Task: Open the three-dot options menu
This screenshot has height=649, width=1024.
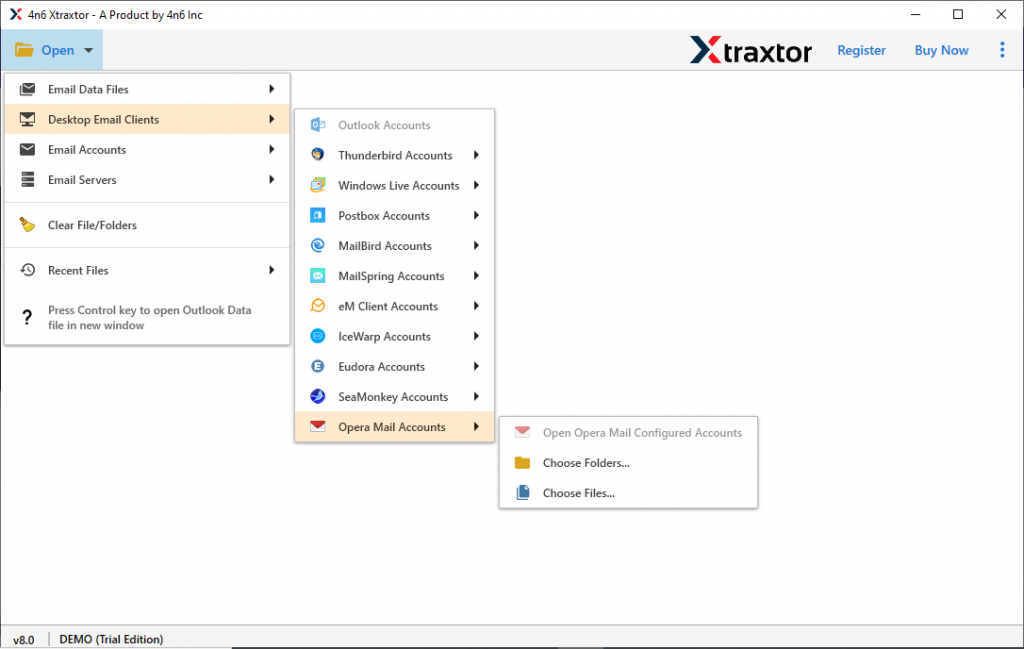Action: pos(1002,49)
